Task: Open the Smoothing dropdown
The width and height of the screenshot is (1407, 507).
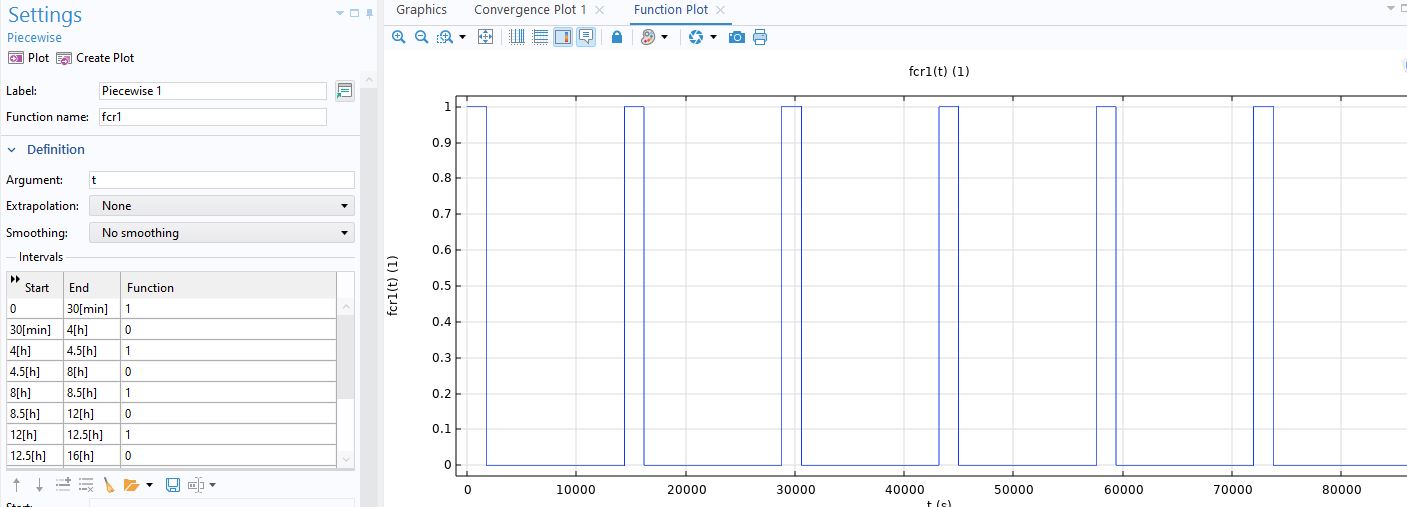Action: [222, 233]
